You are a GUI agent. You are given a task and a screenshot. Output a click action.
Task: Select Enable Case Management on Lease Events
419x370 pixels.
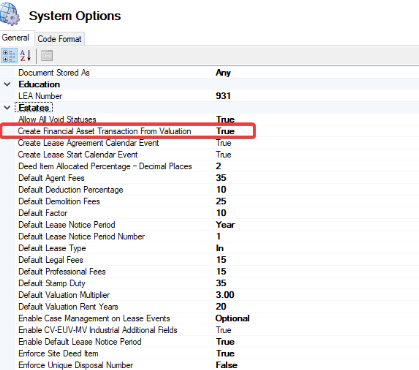tap(94, 318)
